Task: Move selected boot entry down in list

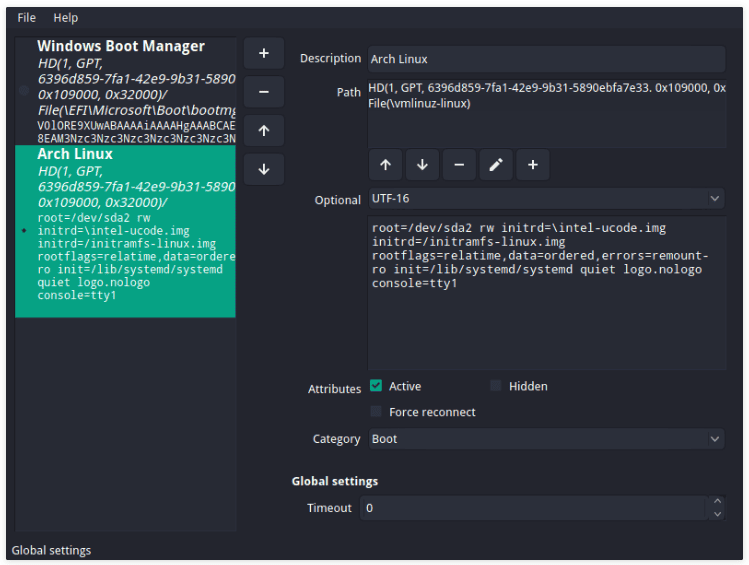Action: 264,169
